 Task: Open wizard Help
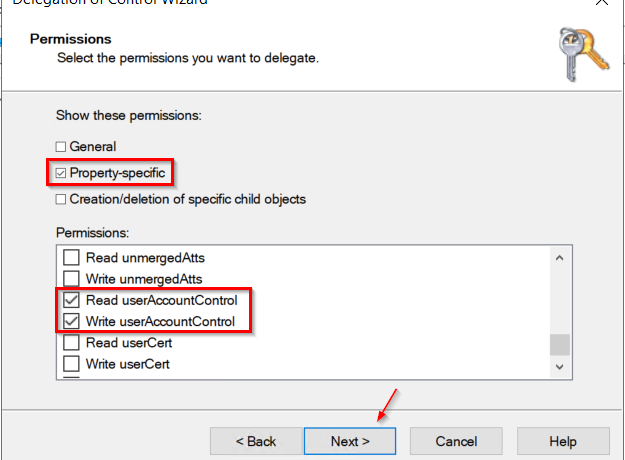(x=563, y=441)
